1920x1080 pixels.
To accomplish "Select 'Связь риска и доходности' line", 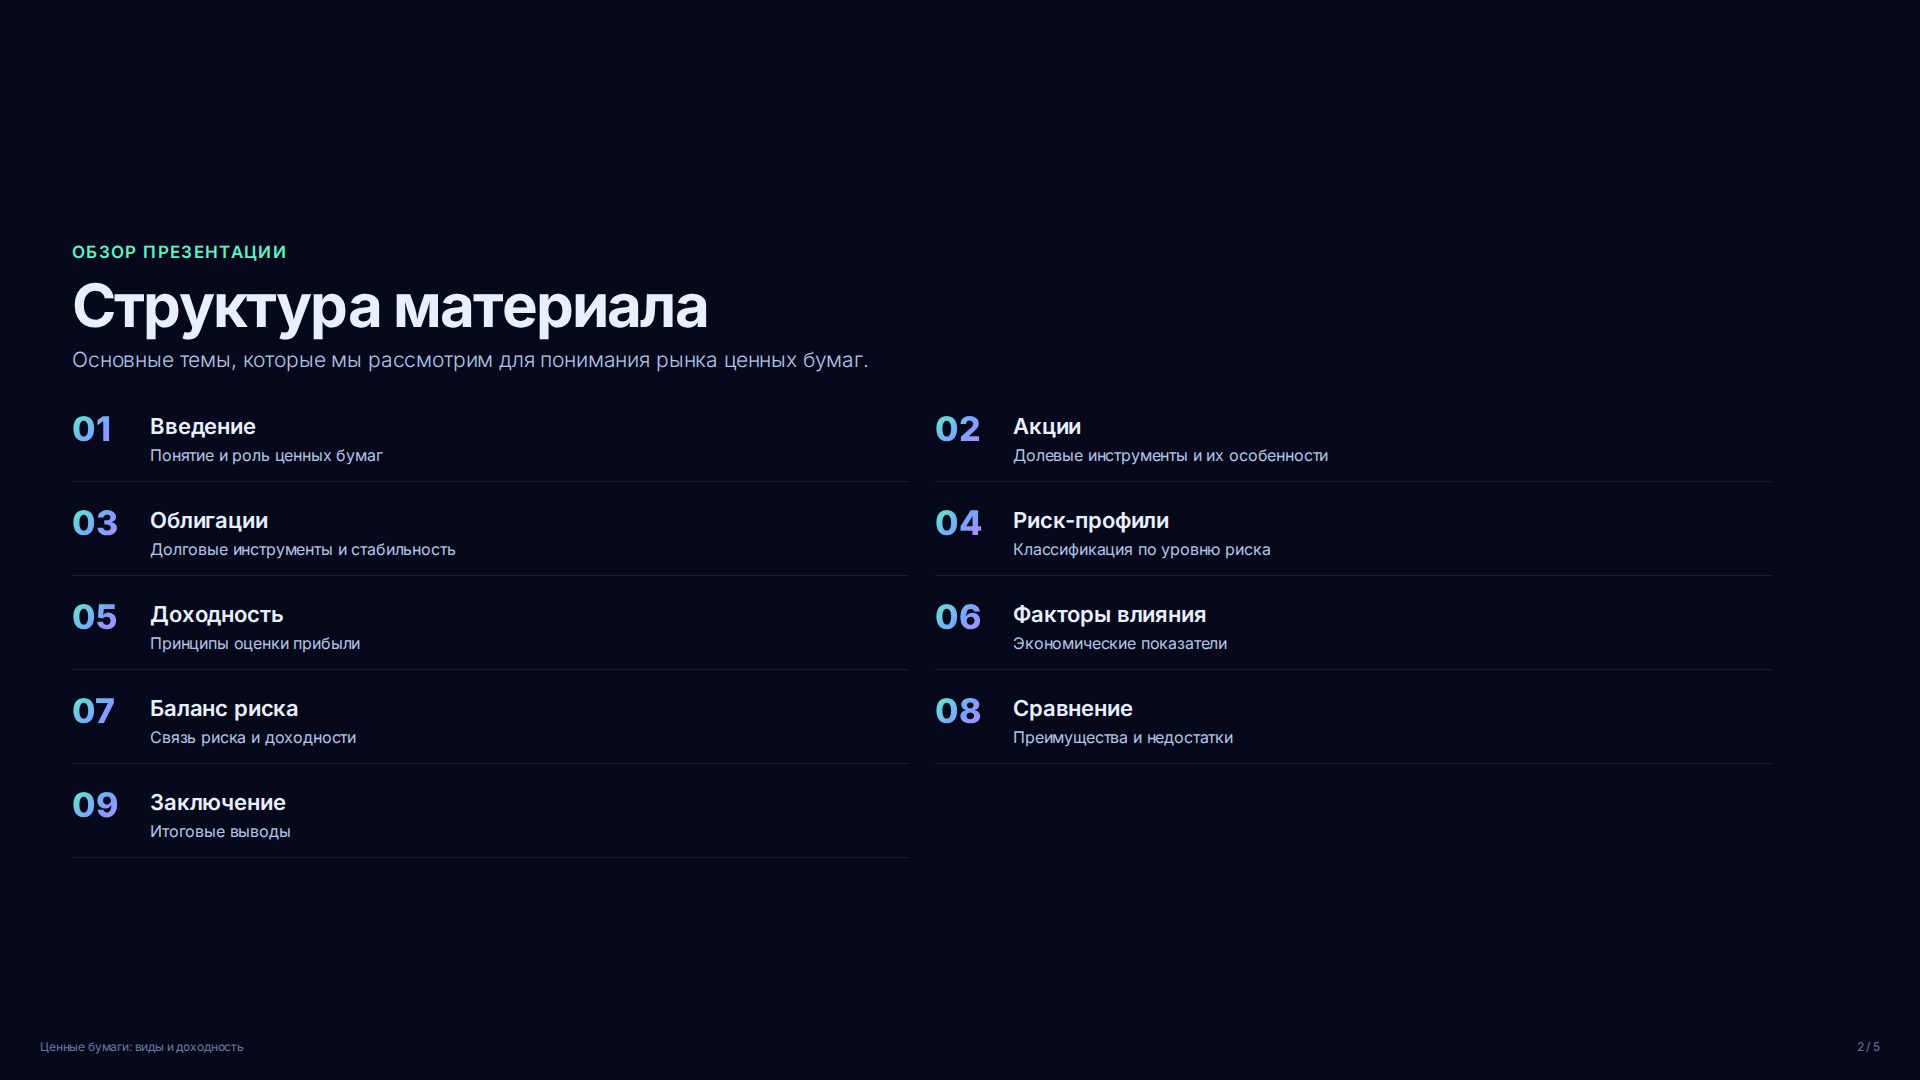I will tap(253, 738).
